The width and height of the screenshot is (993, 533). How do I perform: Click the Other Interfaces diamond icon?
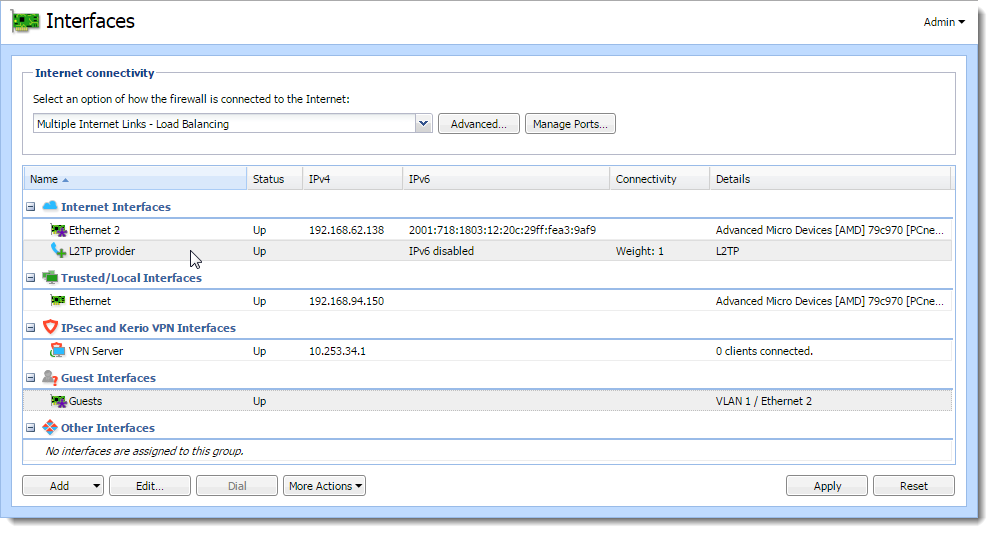(x=49, y=427)
